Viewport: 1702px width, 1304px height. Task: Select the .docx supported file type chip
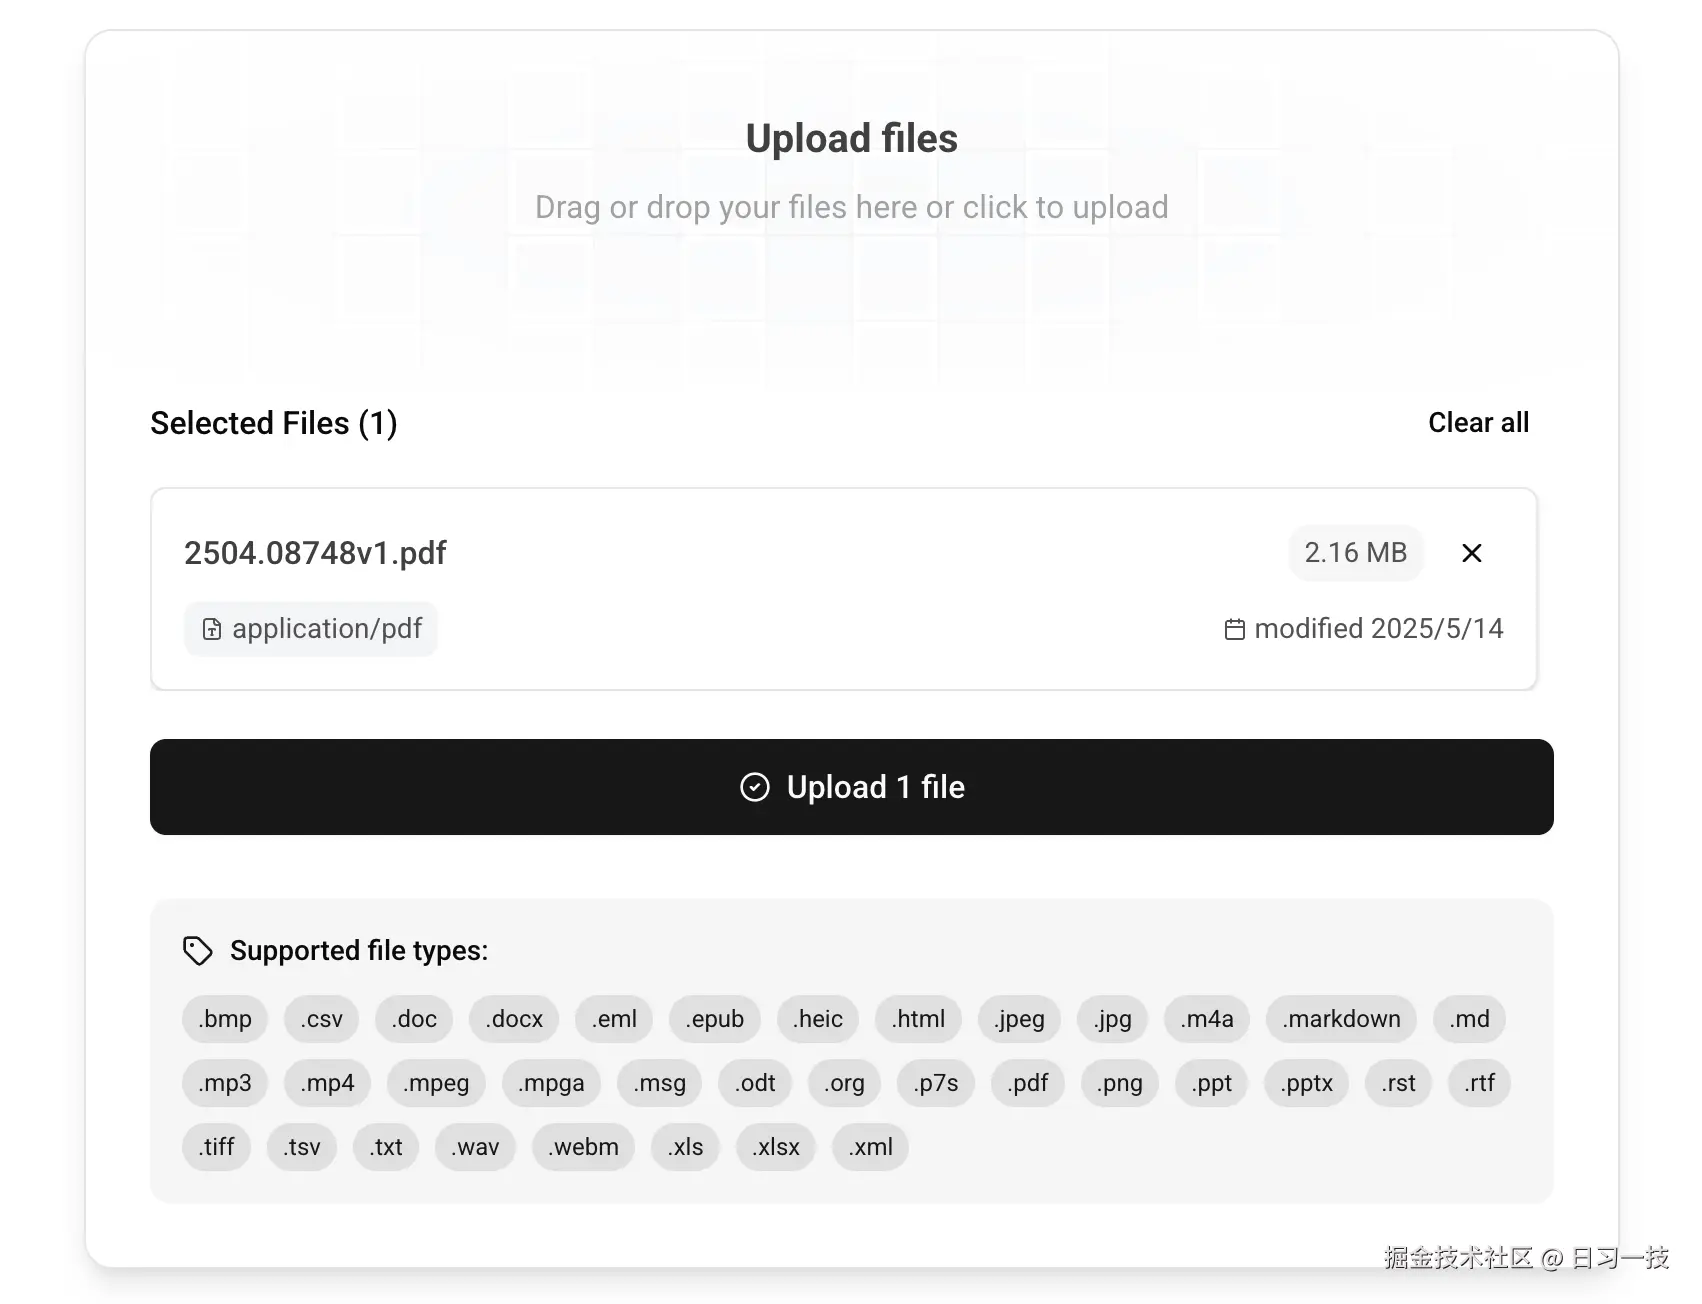point(513,1019)
